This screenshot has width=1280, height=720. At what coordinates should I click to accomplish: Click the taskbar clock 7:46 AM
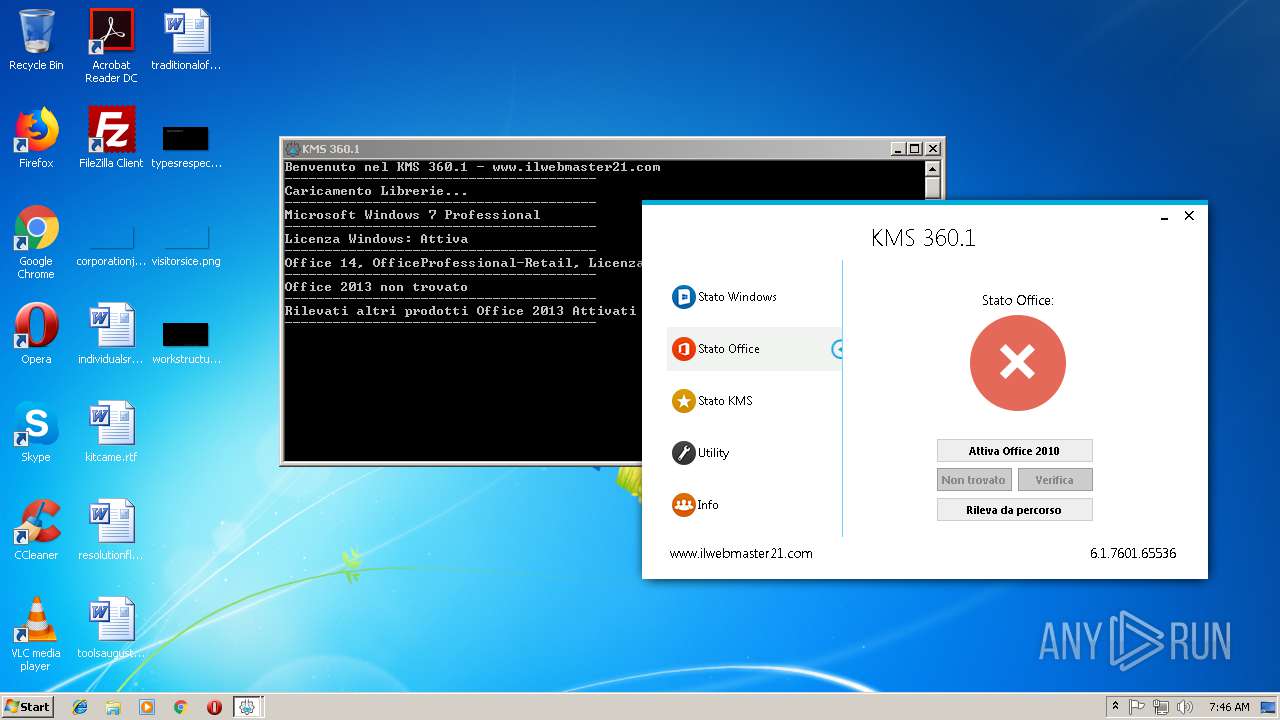point(1229,706)
